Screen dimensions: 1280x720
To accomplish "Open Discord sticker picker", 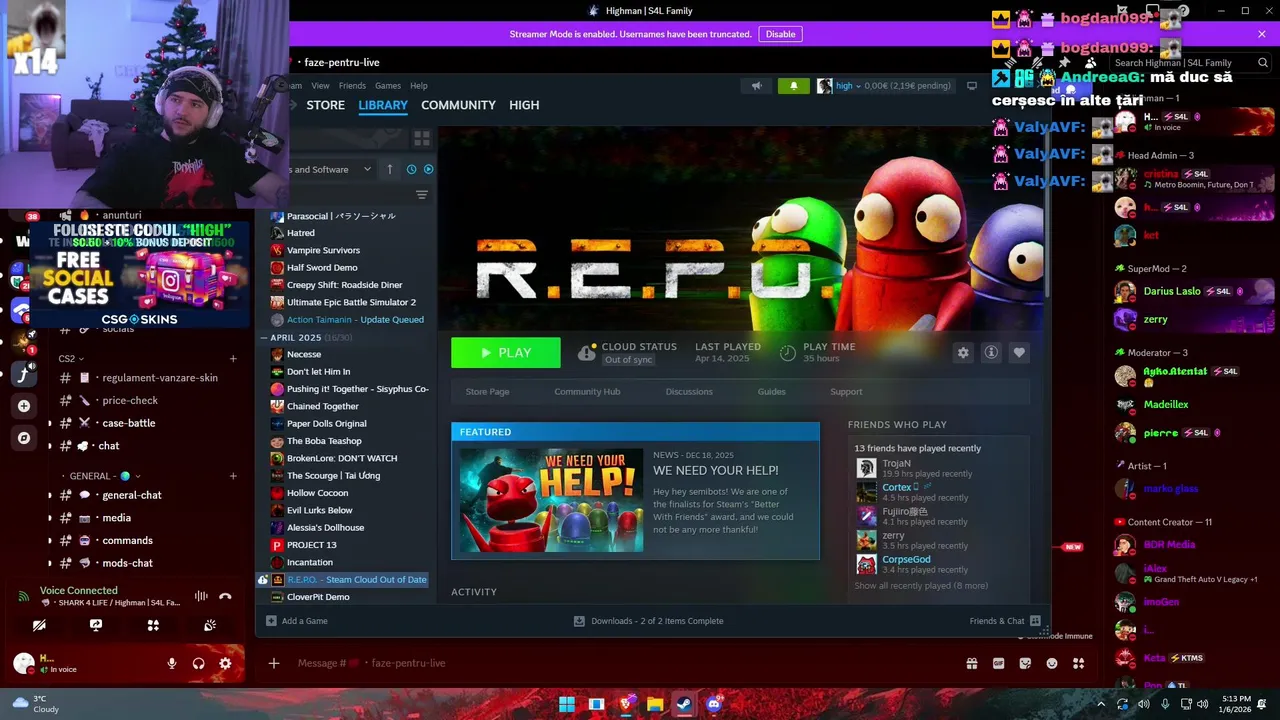I will [1025, 663].
